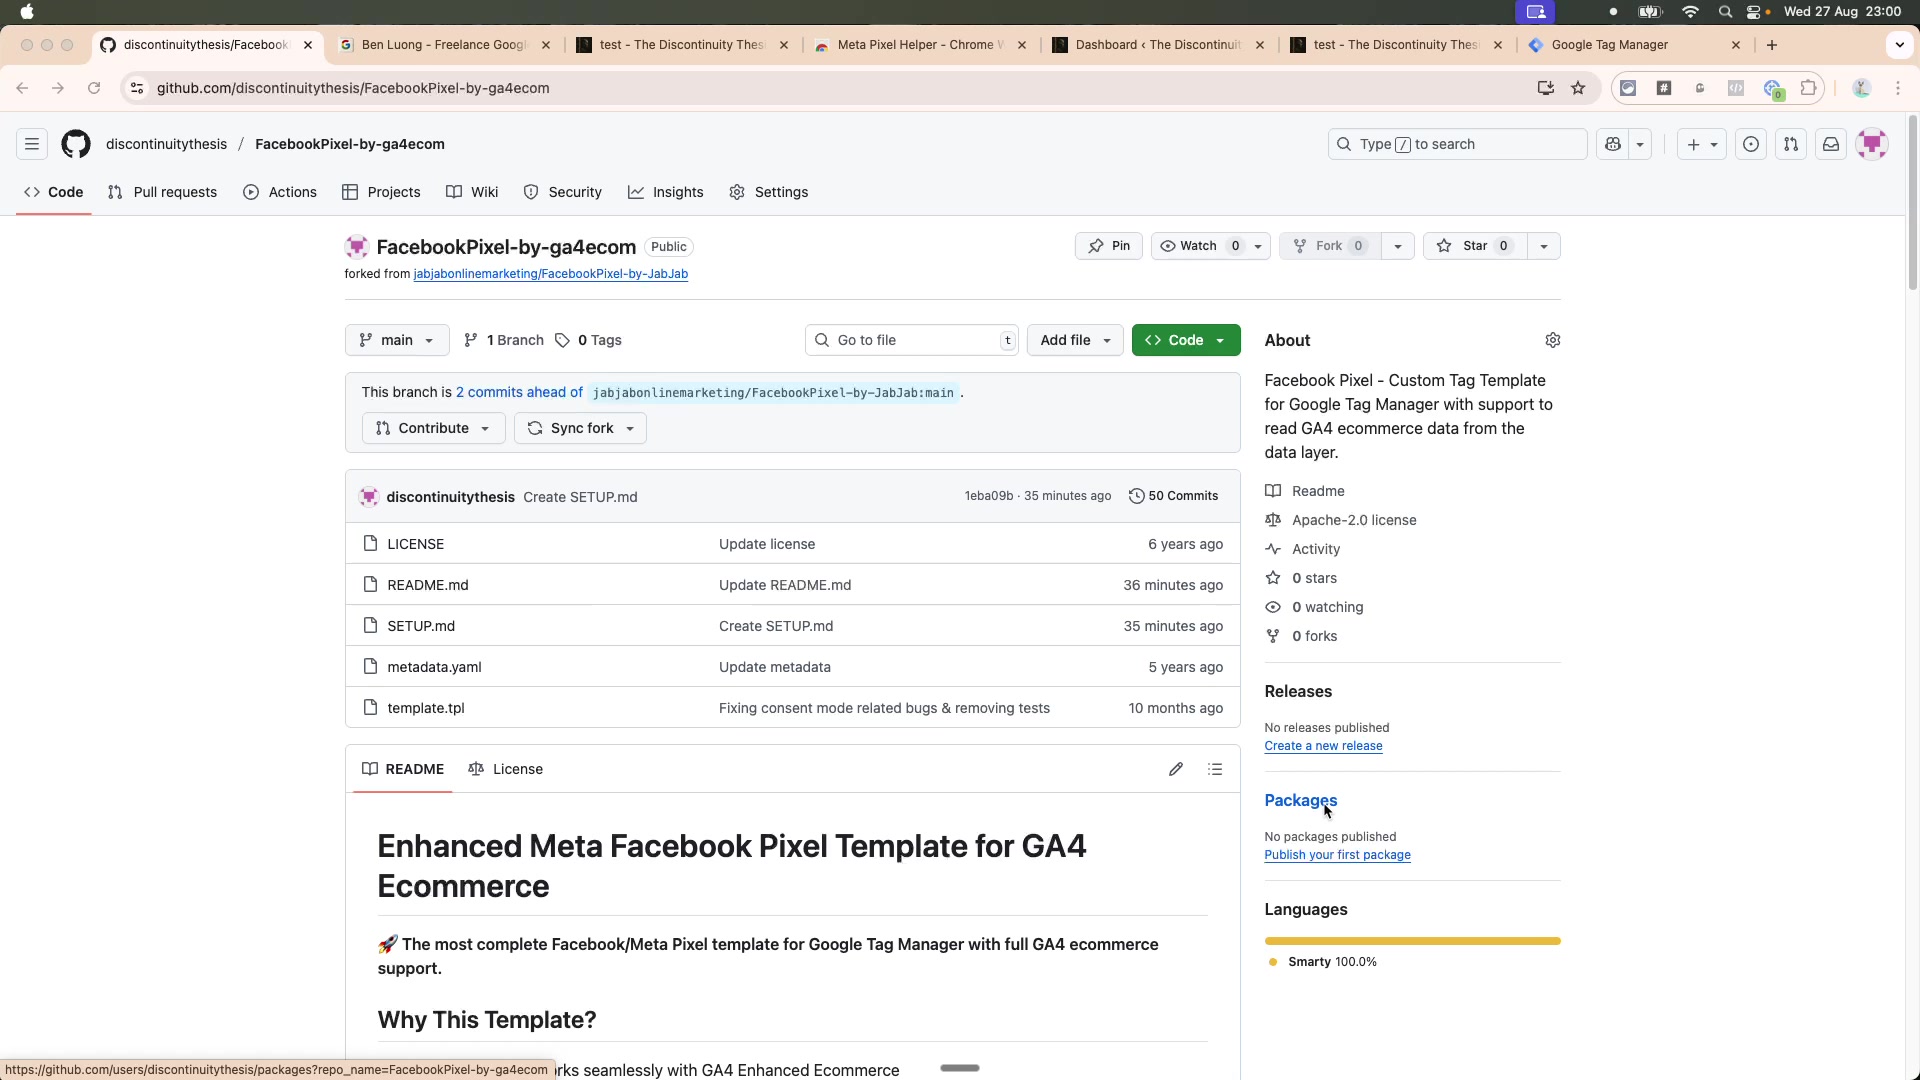Edit README with the pencil icon
Screen dimensions: 1920x1080
(x=1176, y=769)
